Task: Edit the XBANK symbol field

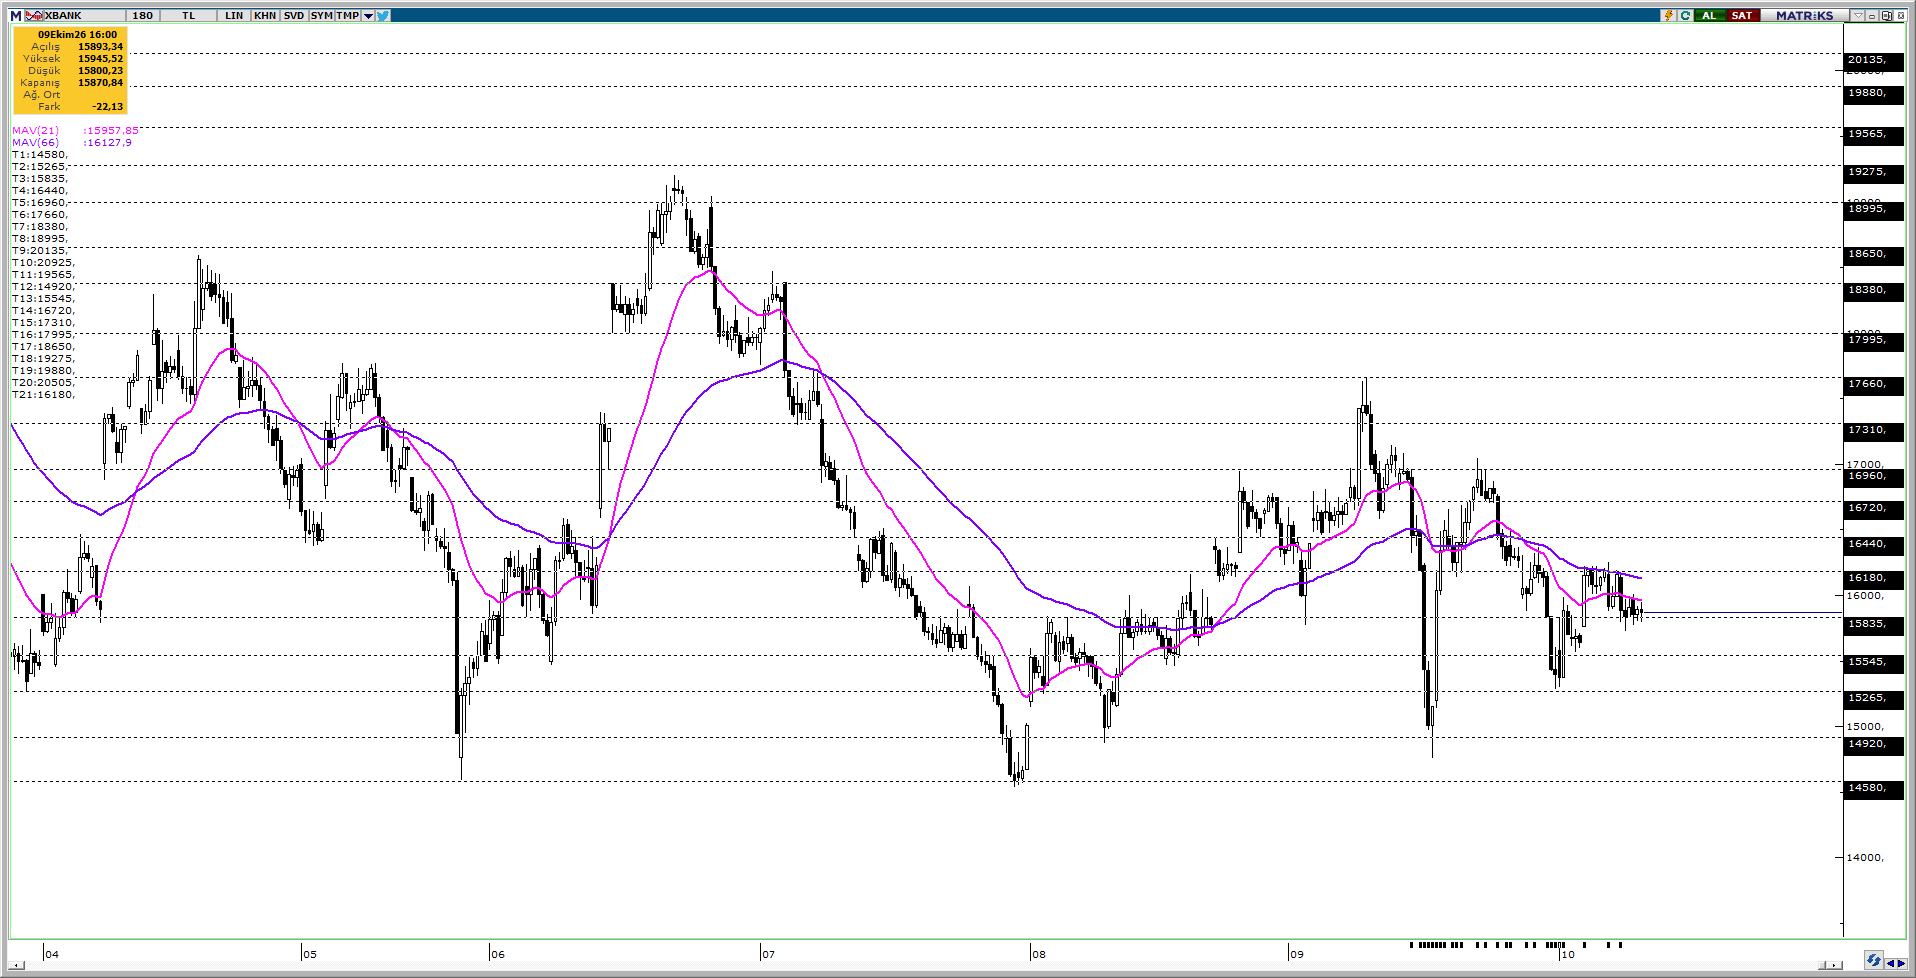Action: click(84, 16)
